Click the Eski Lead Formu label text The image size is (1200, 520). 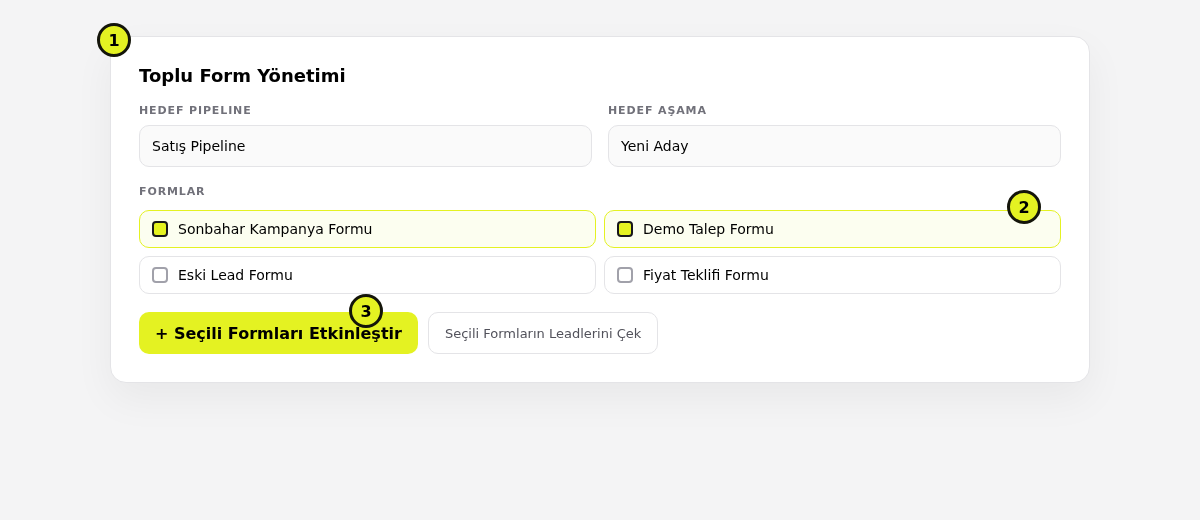click(235, 275)
